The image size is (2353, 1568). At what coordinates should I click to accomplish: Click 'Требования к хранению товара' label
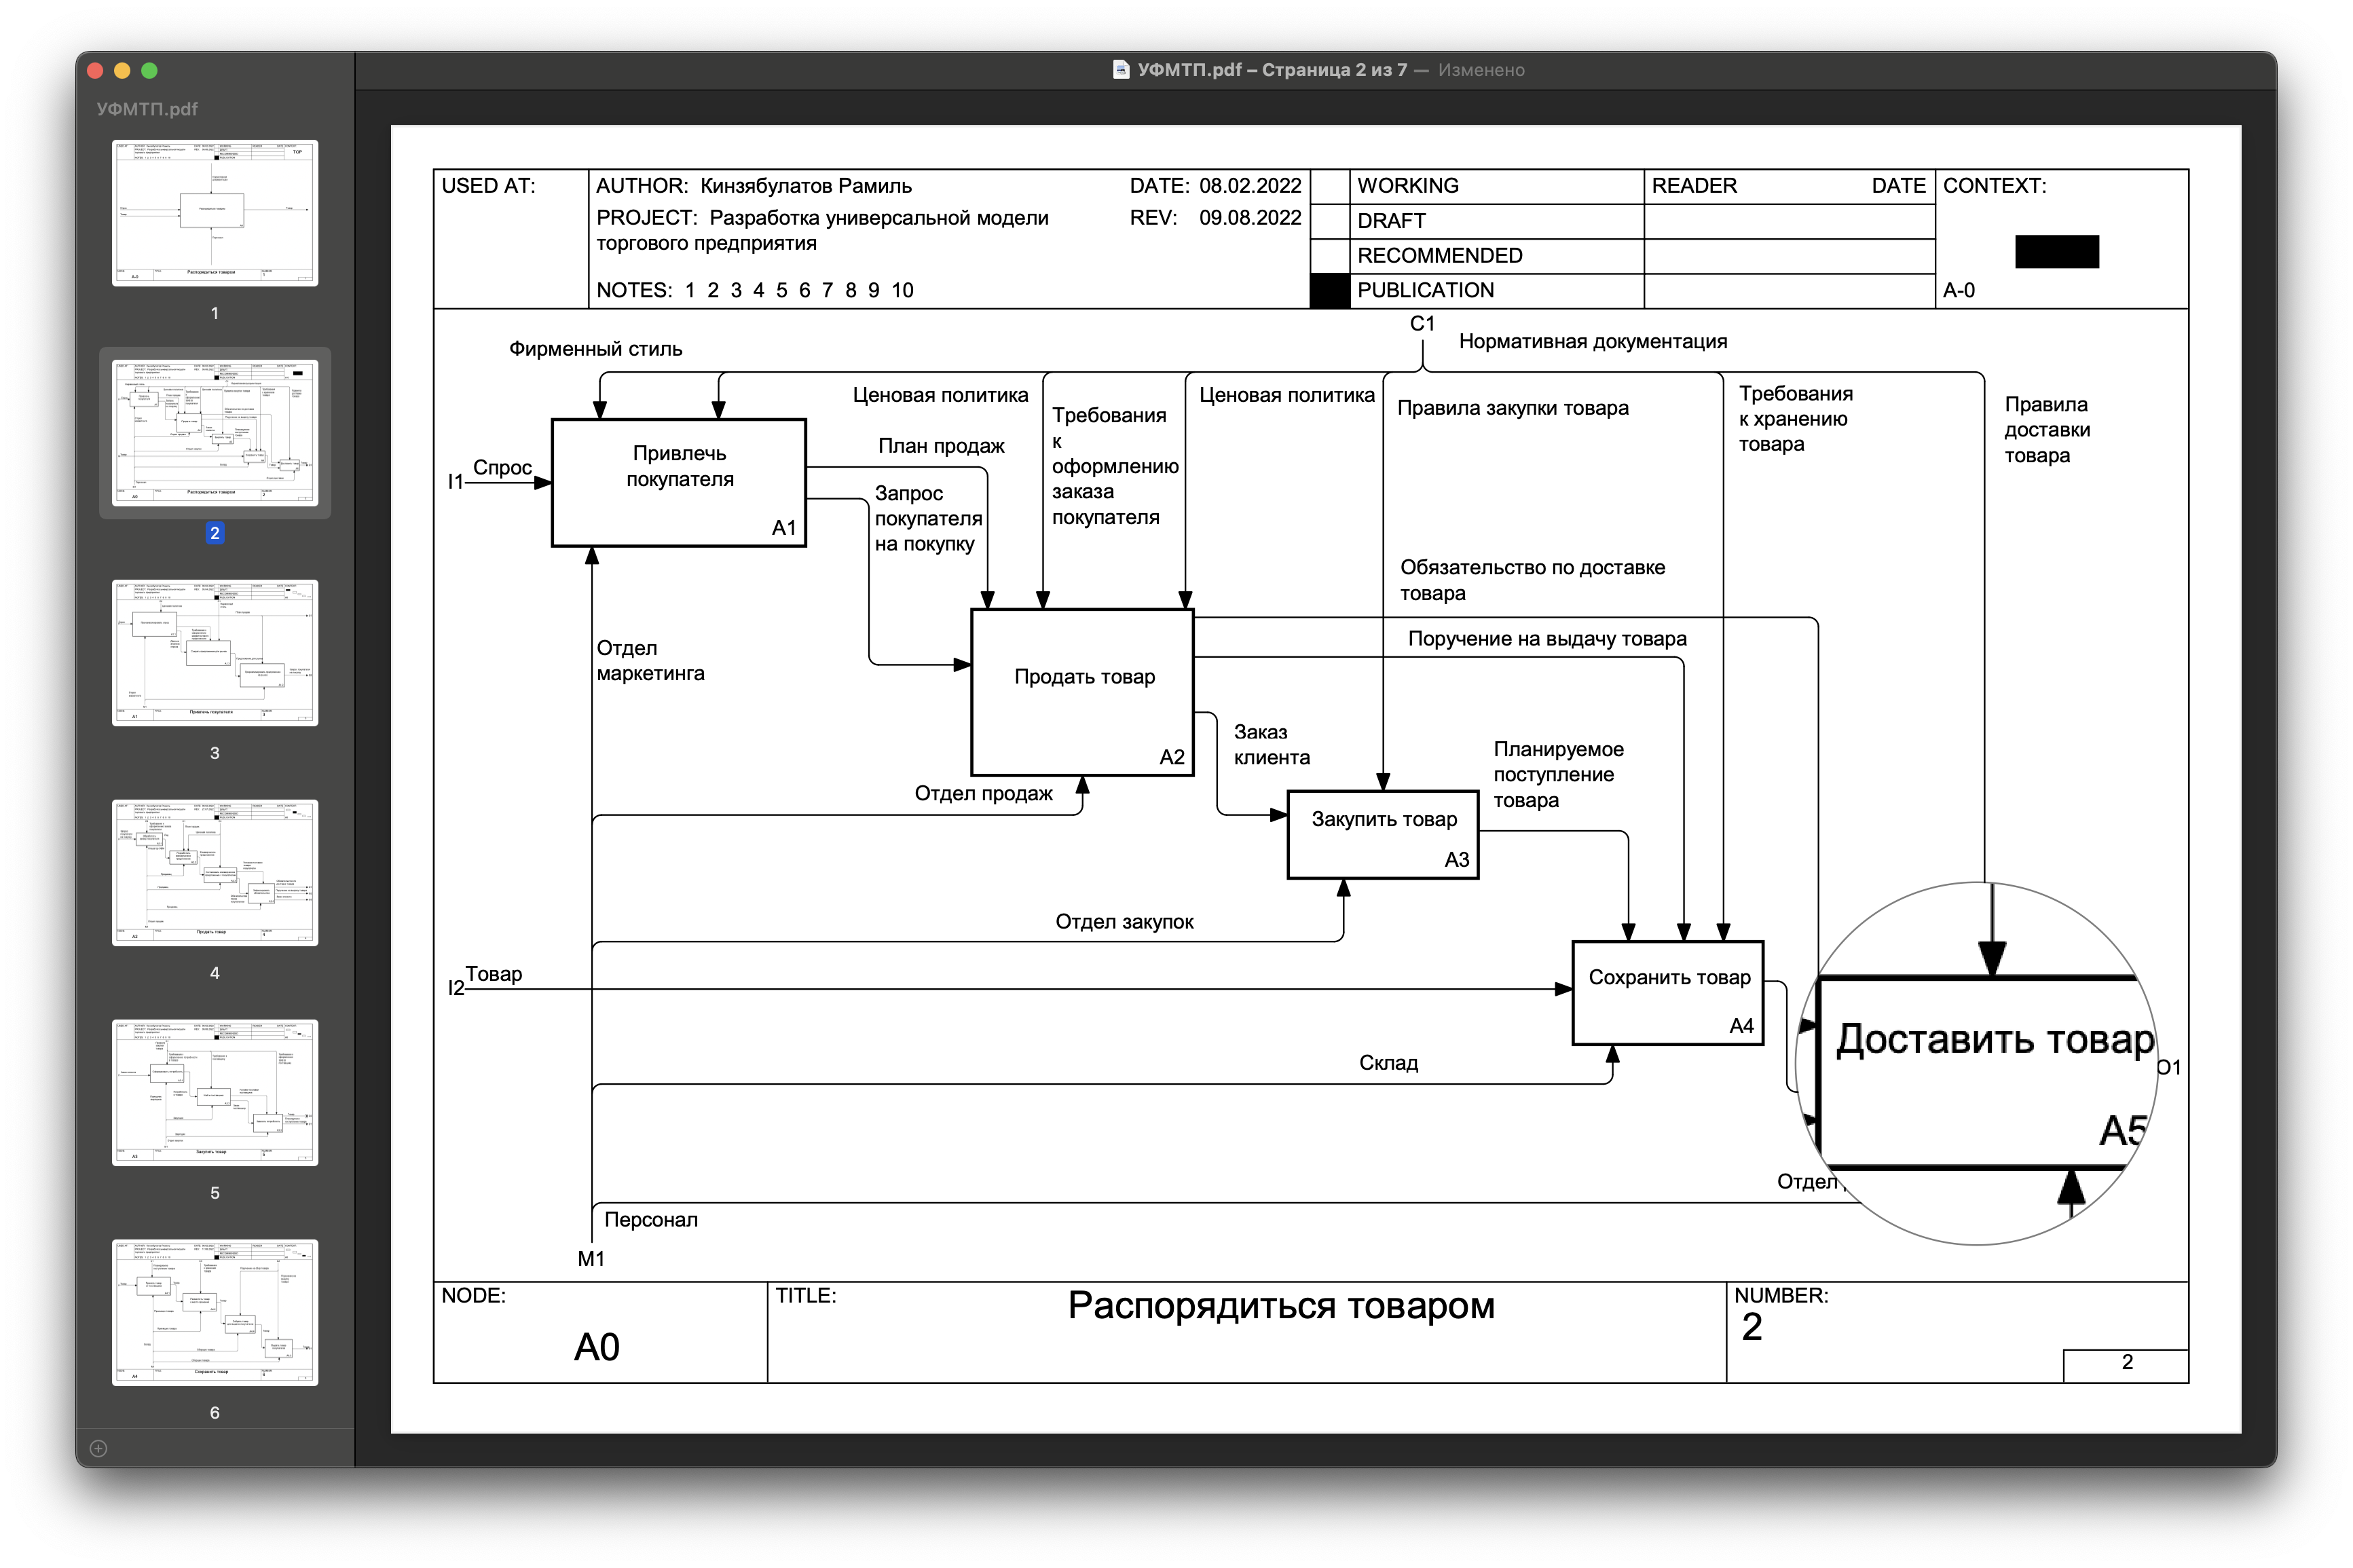tap(1795, 419)
